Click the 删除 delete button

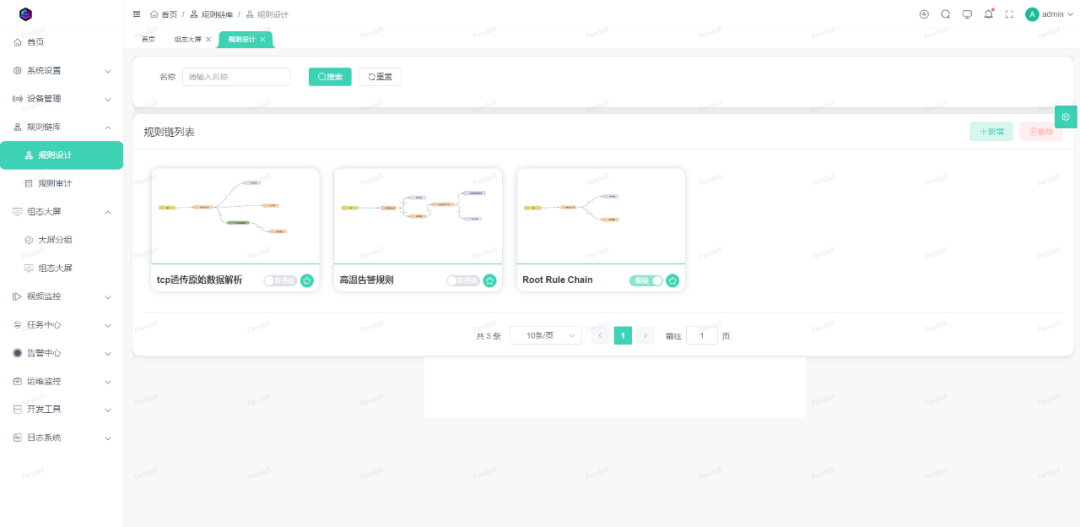(x=1041, y=132)
